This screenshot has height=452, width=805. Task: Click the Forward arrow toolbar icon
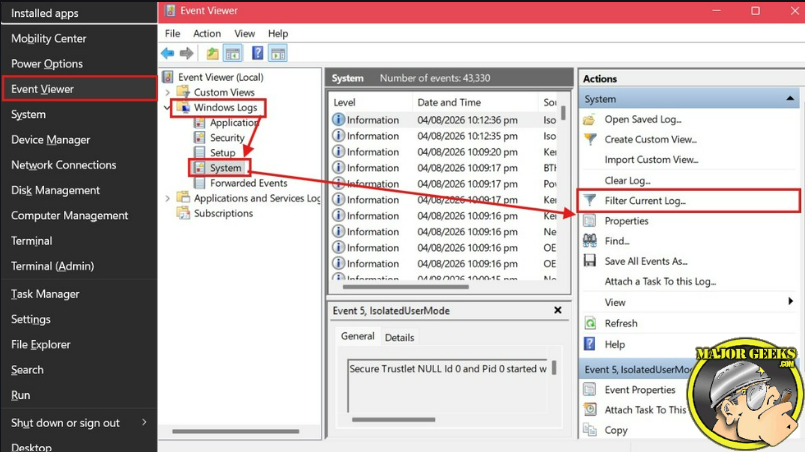[x=187, y=53]
